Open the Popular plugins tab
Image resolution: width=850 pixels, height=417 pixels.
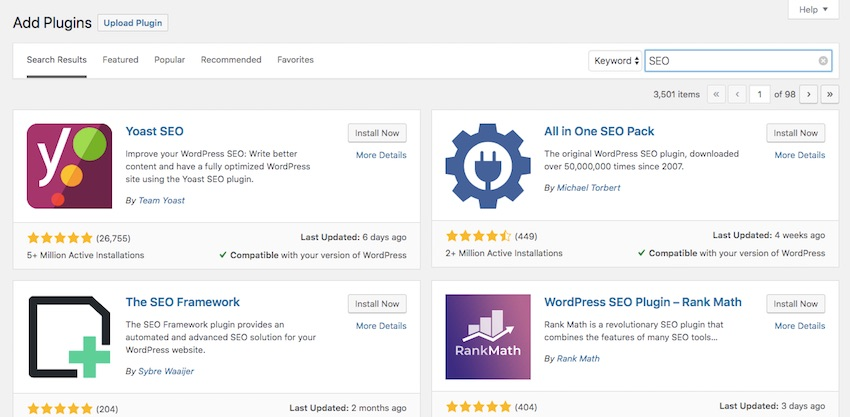click(170, 60)
